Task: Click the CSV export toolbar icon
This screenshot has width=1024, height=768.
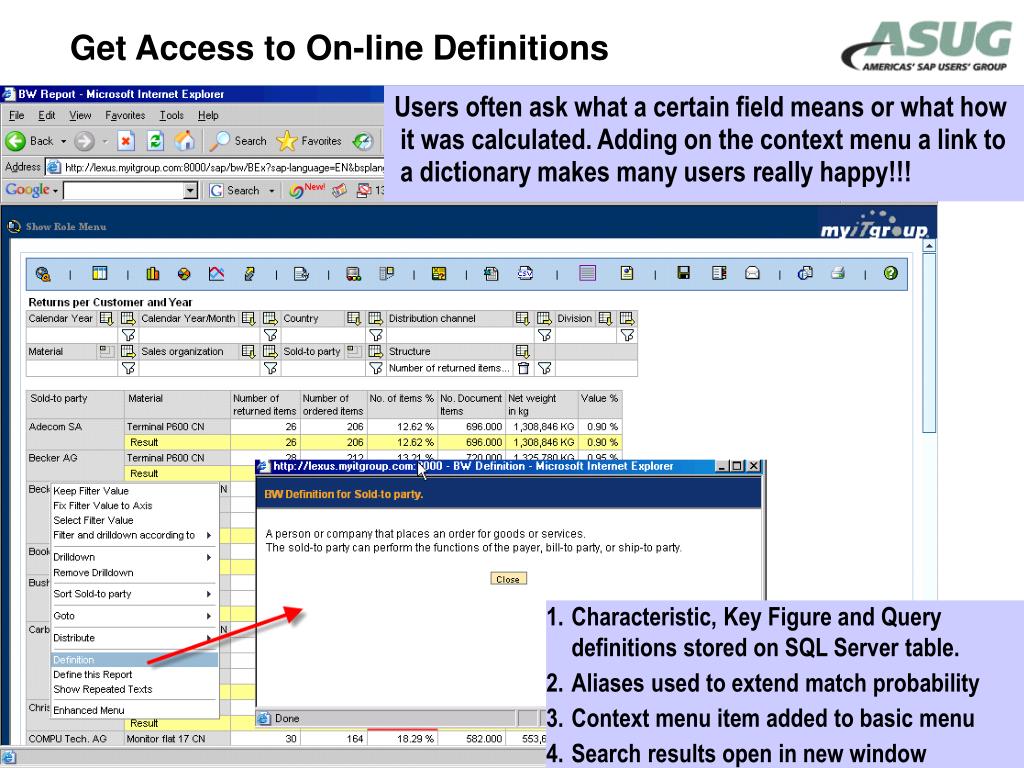Action: (x=525, y=273)
